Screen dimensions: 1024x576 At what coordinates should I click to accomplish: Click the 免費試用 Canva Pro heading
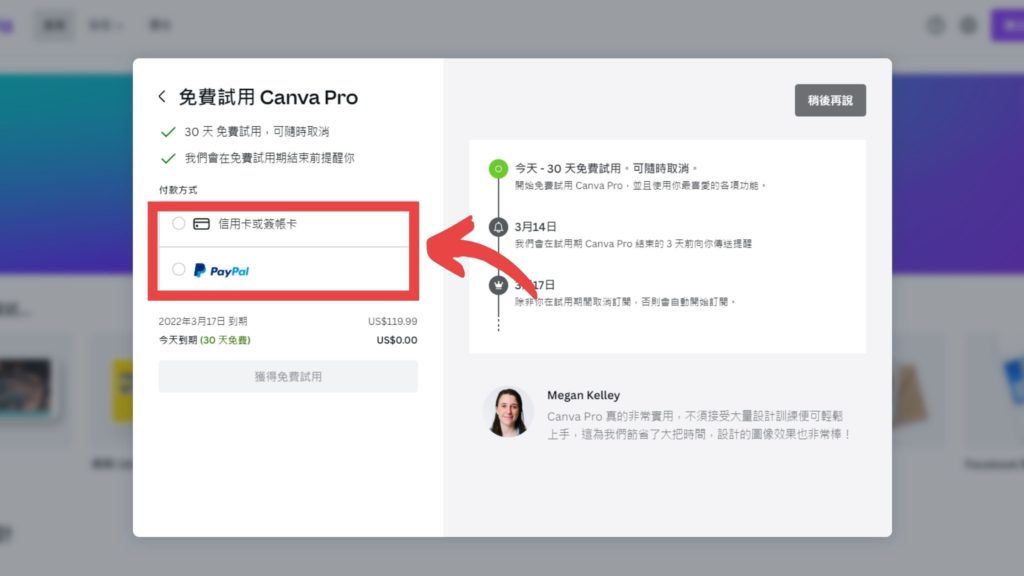(x=268, y=97)
